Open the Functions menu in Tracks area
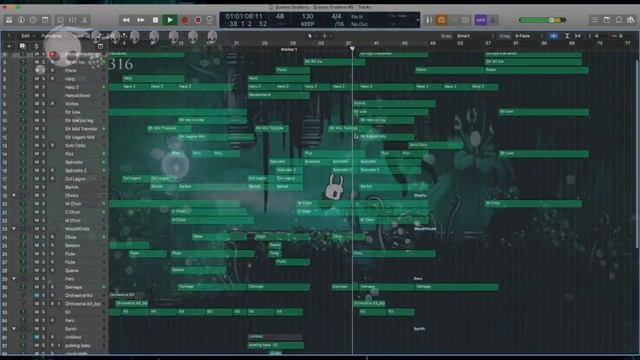Screen dimensions: 640x360 pyautogui.click(x=52, y=36)
